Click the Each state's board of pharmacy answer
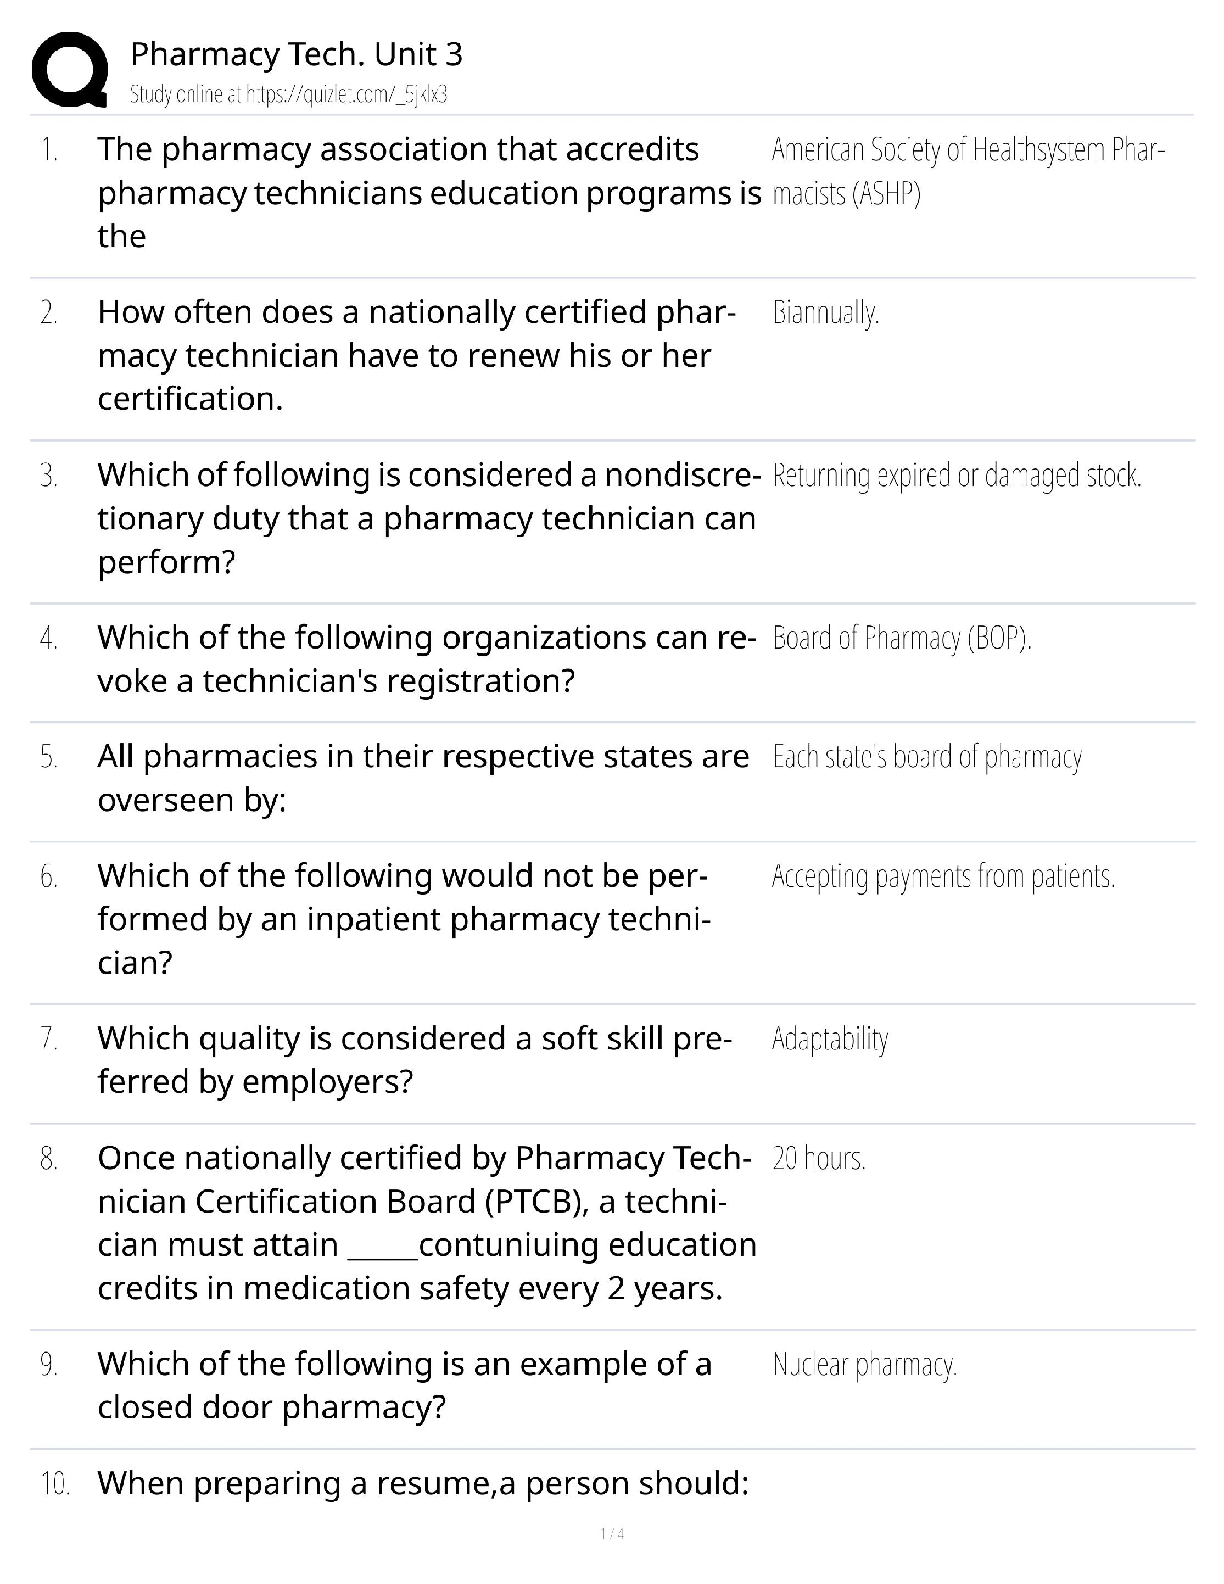 926,757
